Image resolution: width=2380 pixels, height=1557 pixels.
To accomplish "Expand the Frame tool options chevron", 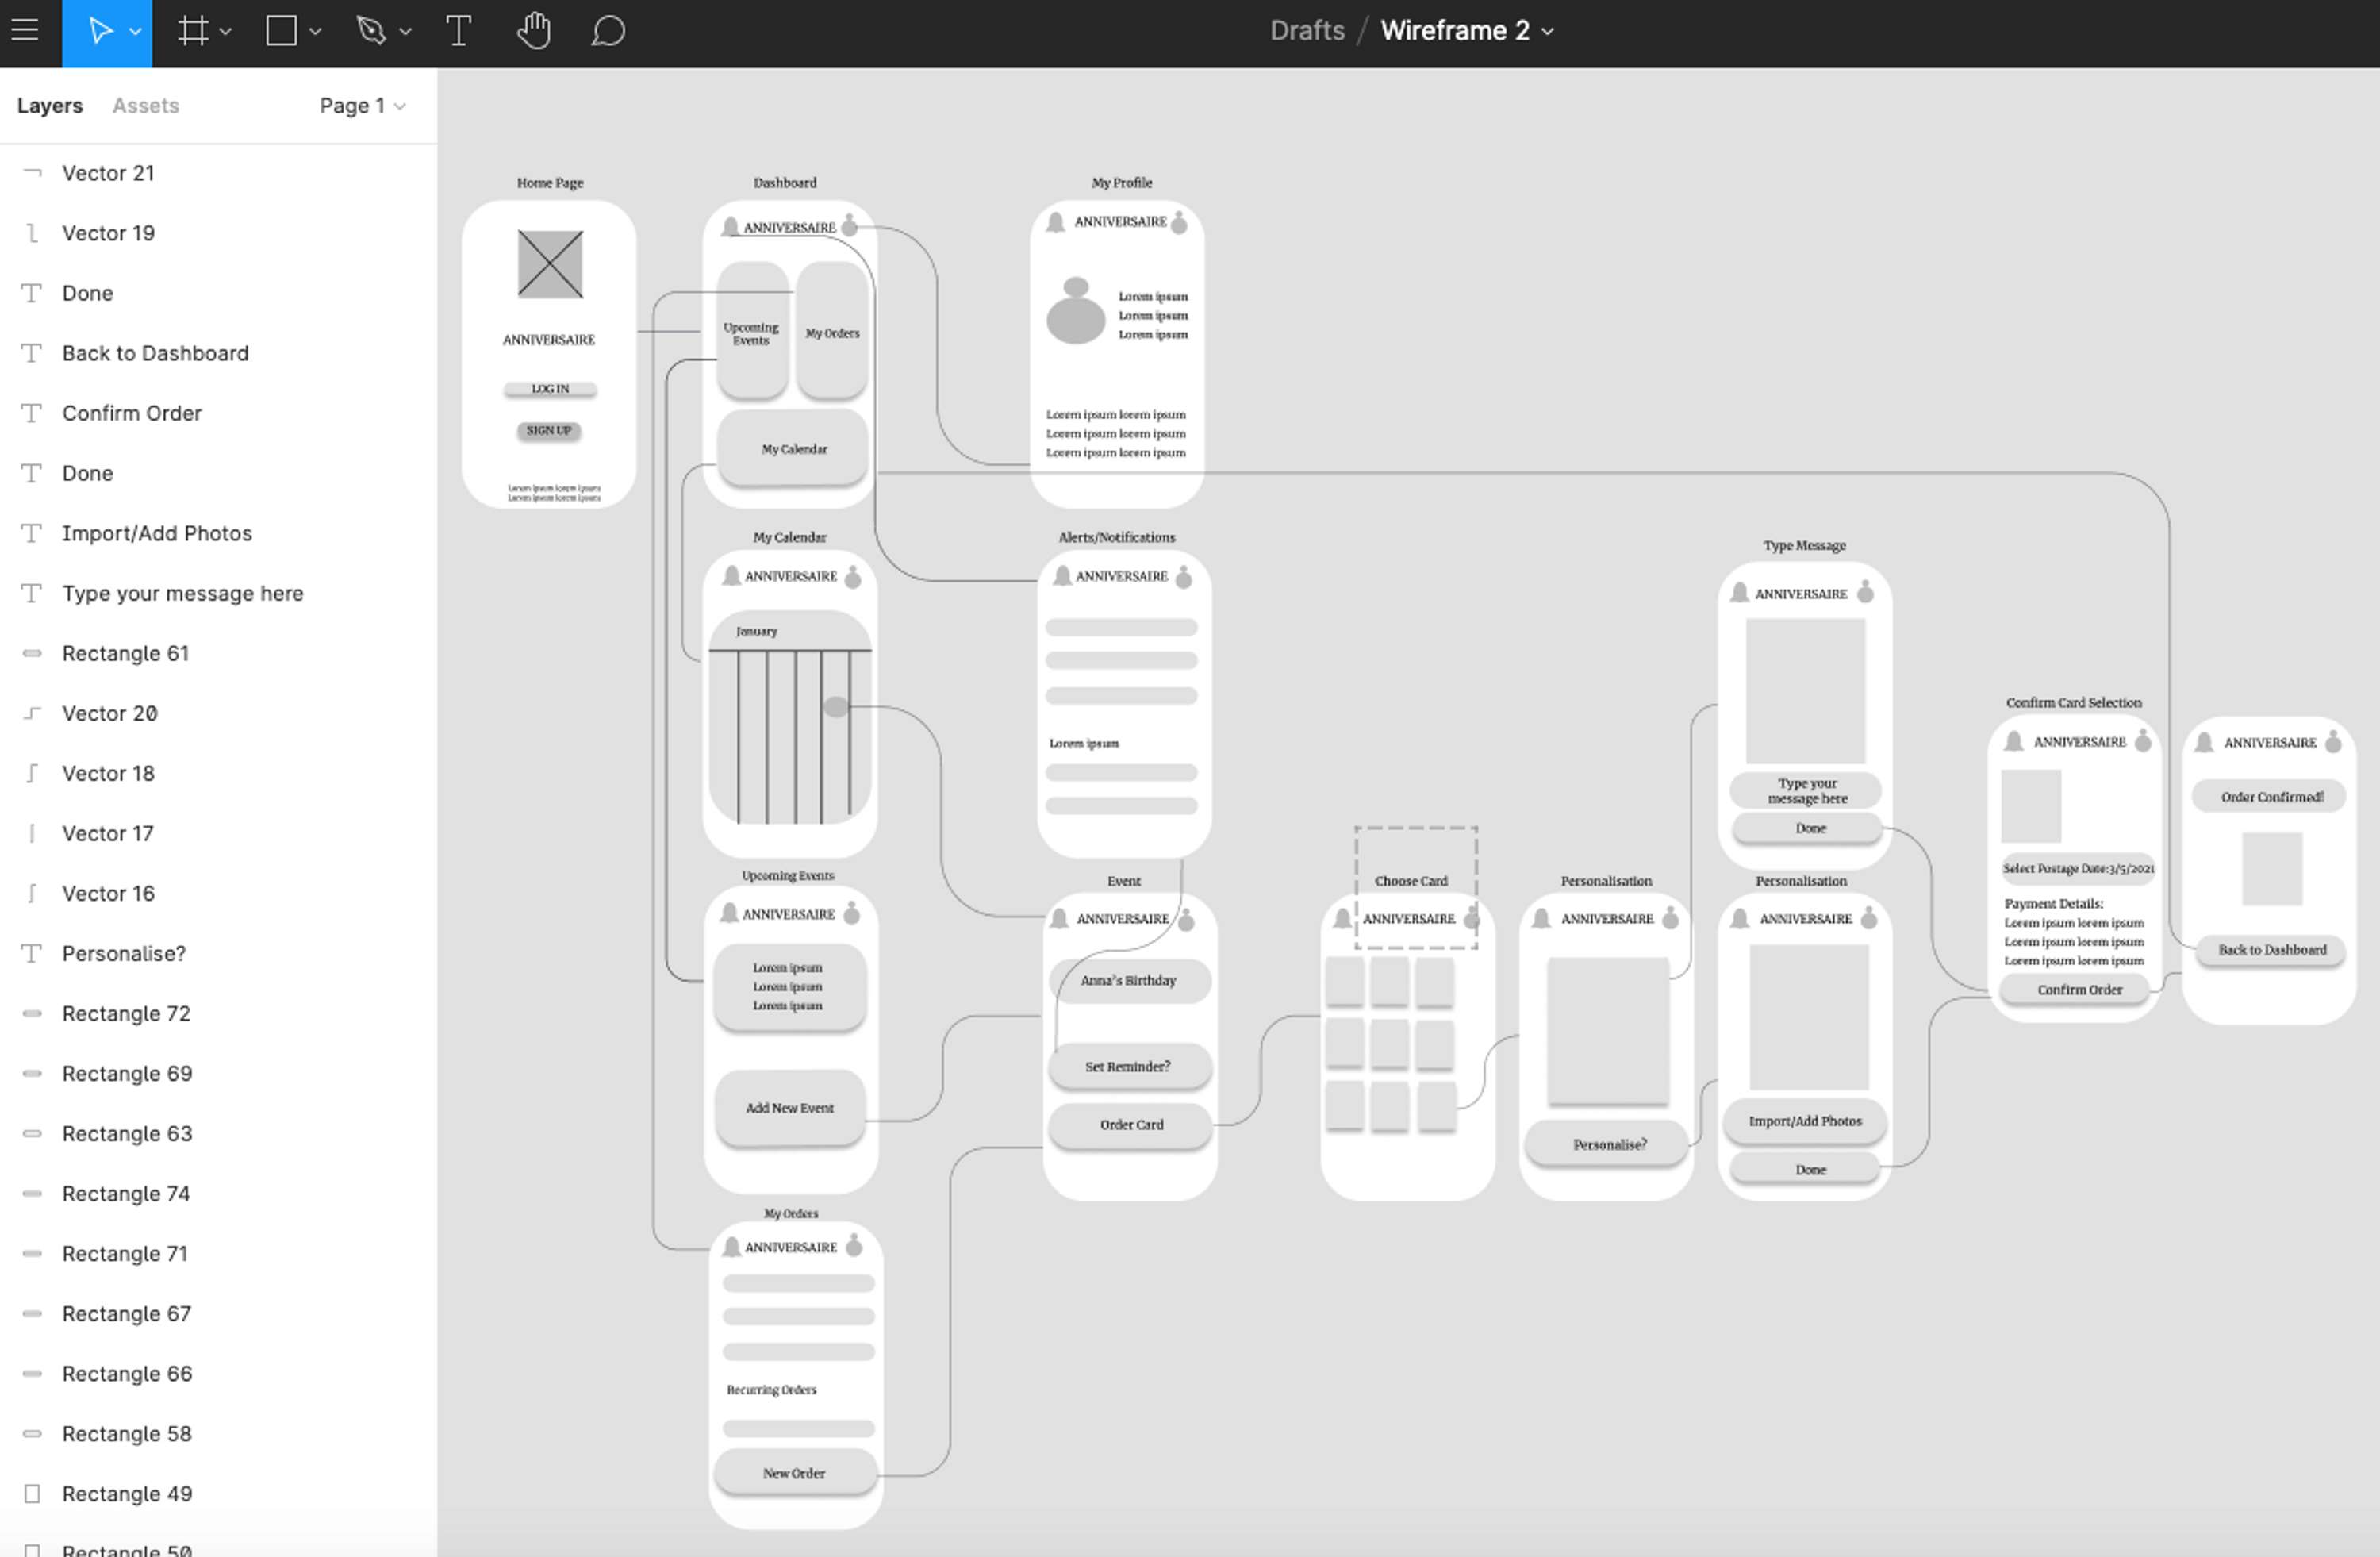I will [225, 32].
